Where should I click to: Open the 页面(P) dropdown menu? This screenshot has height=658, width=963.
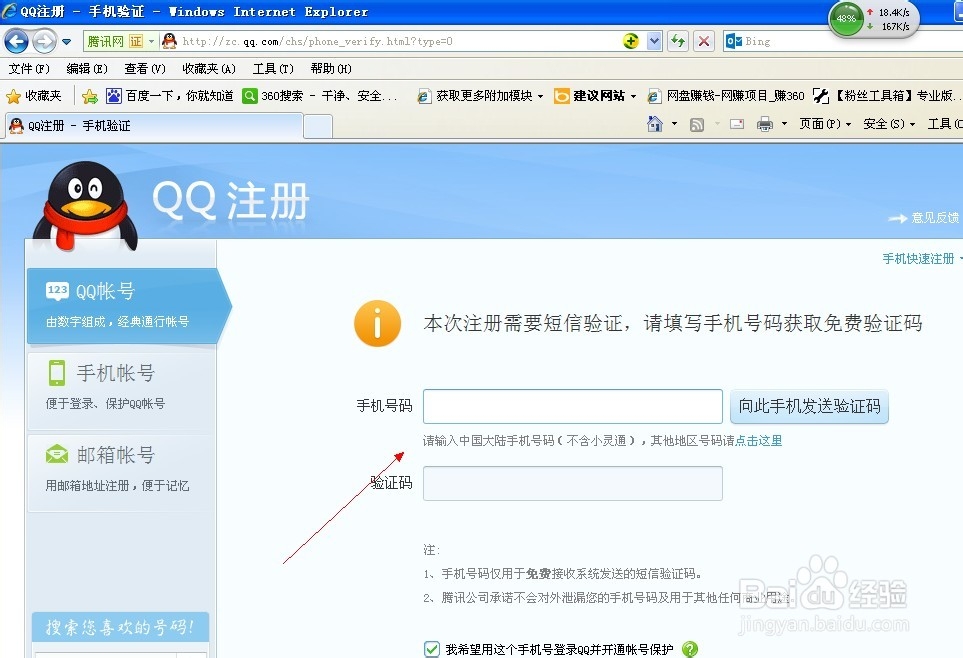point(825,124)
